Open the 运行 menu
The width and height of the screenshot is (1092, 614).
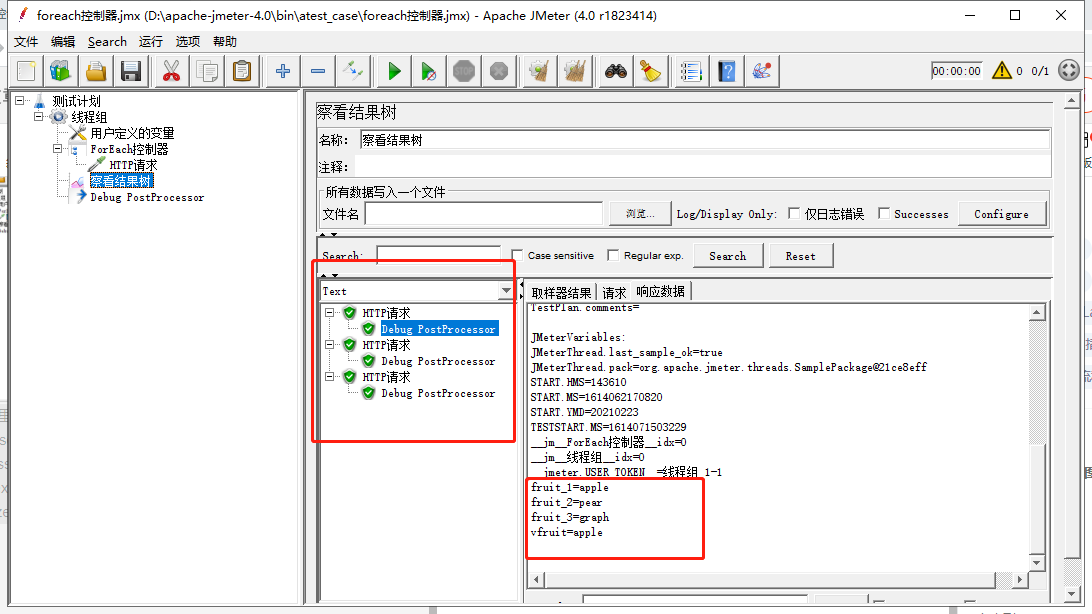click(150, 42)
